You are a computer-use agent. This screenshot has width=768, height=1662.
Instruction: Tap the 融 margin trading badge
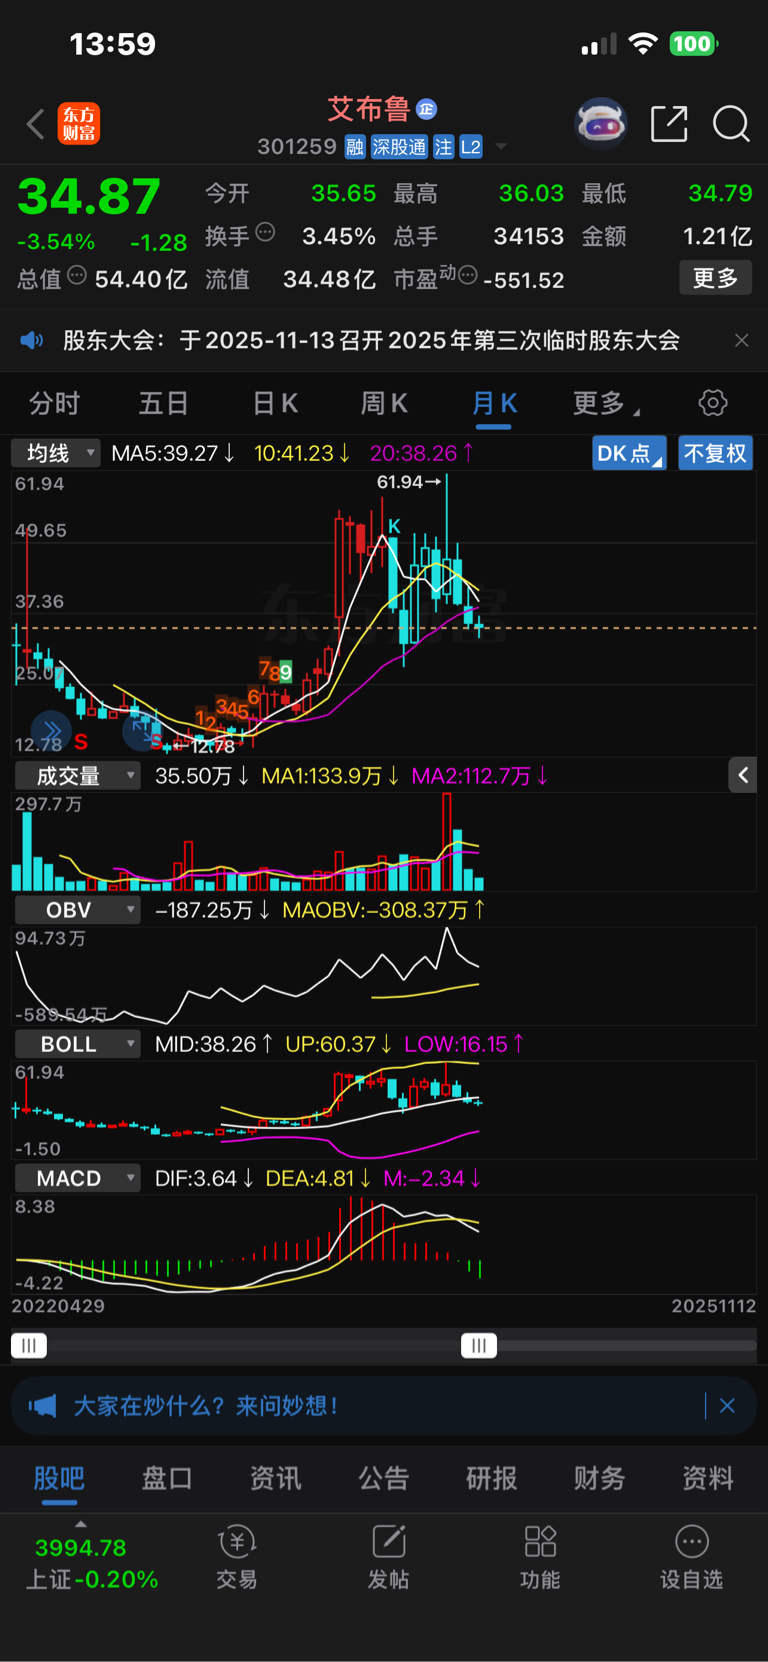pos(355,147)
